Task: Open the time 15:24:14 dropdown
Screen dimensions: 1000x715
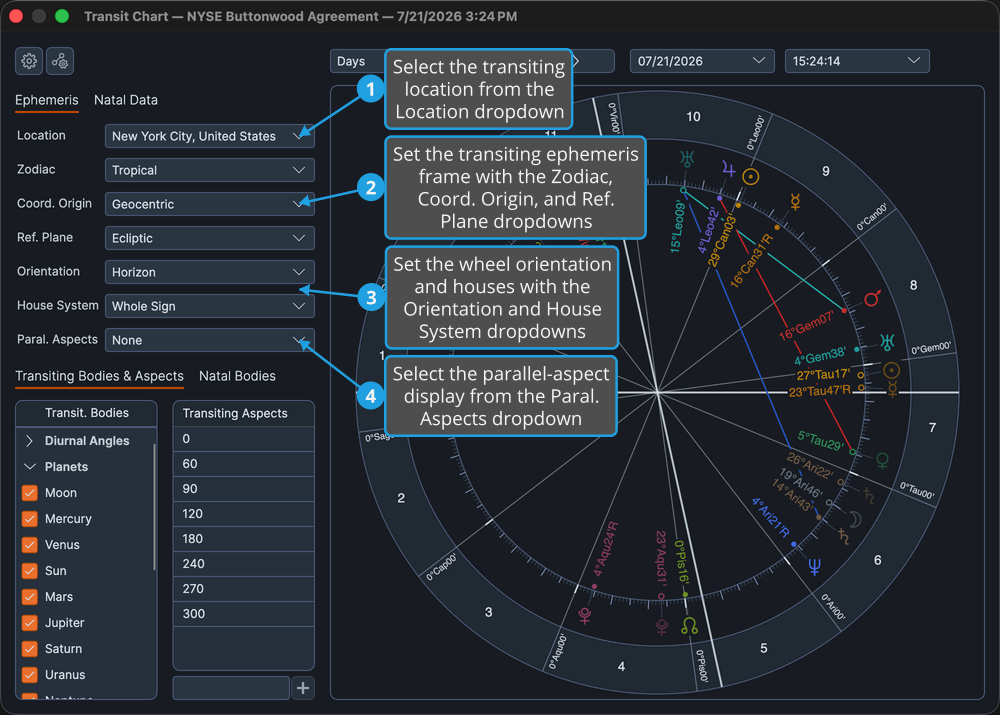Action: tap(857, 61)
